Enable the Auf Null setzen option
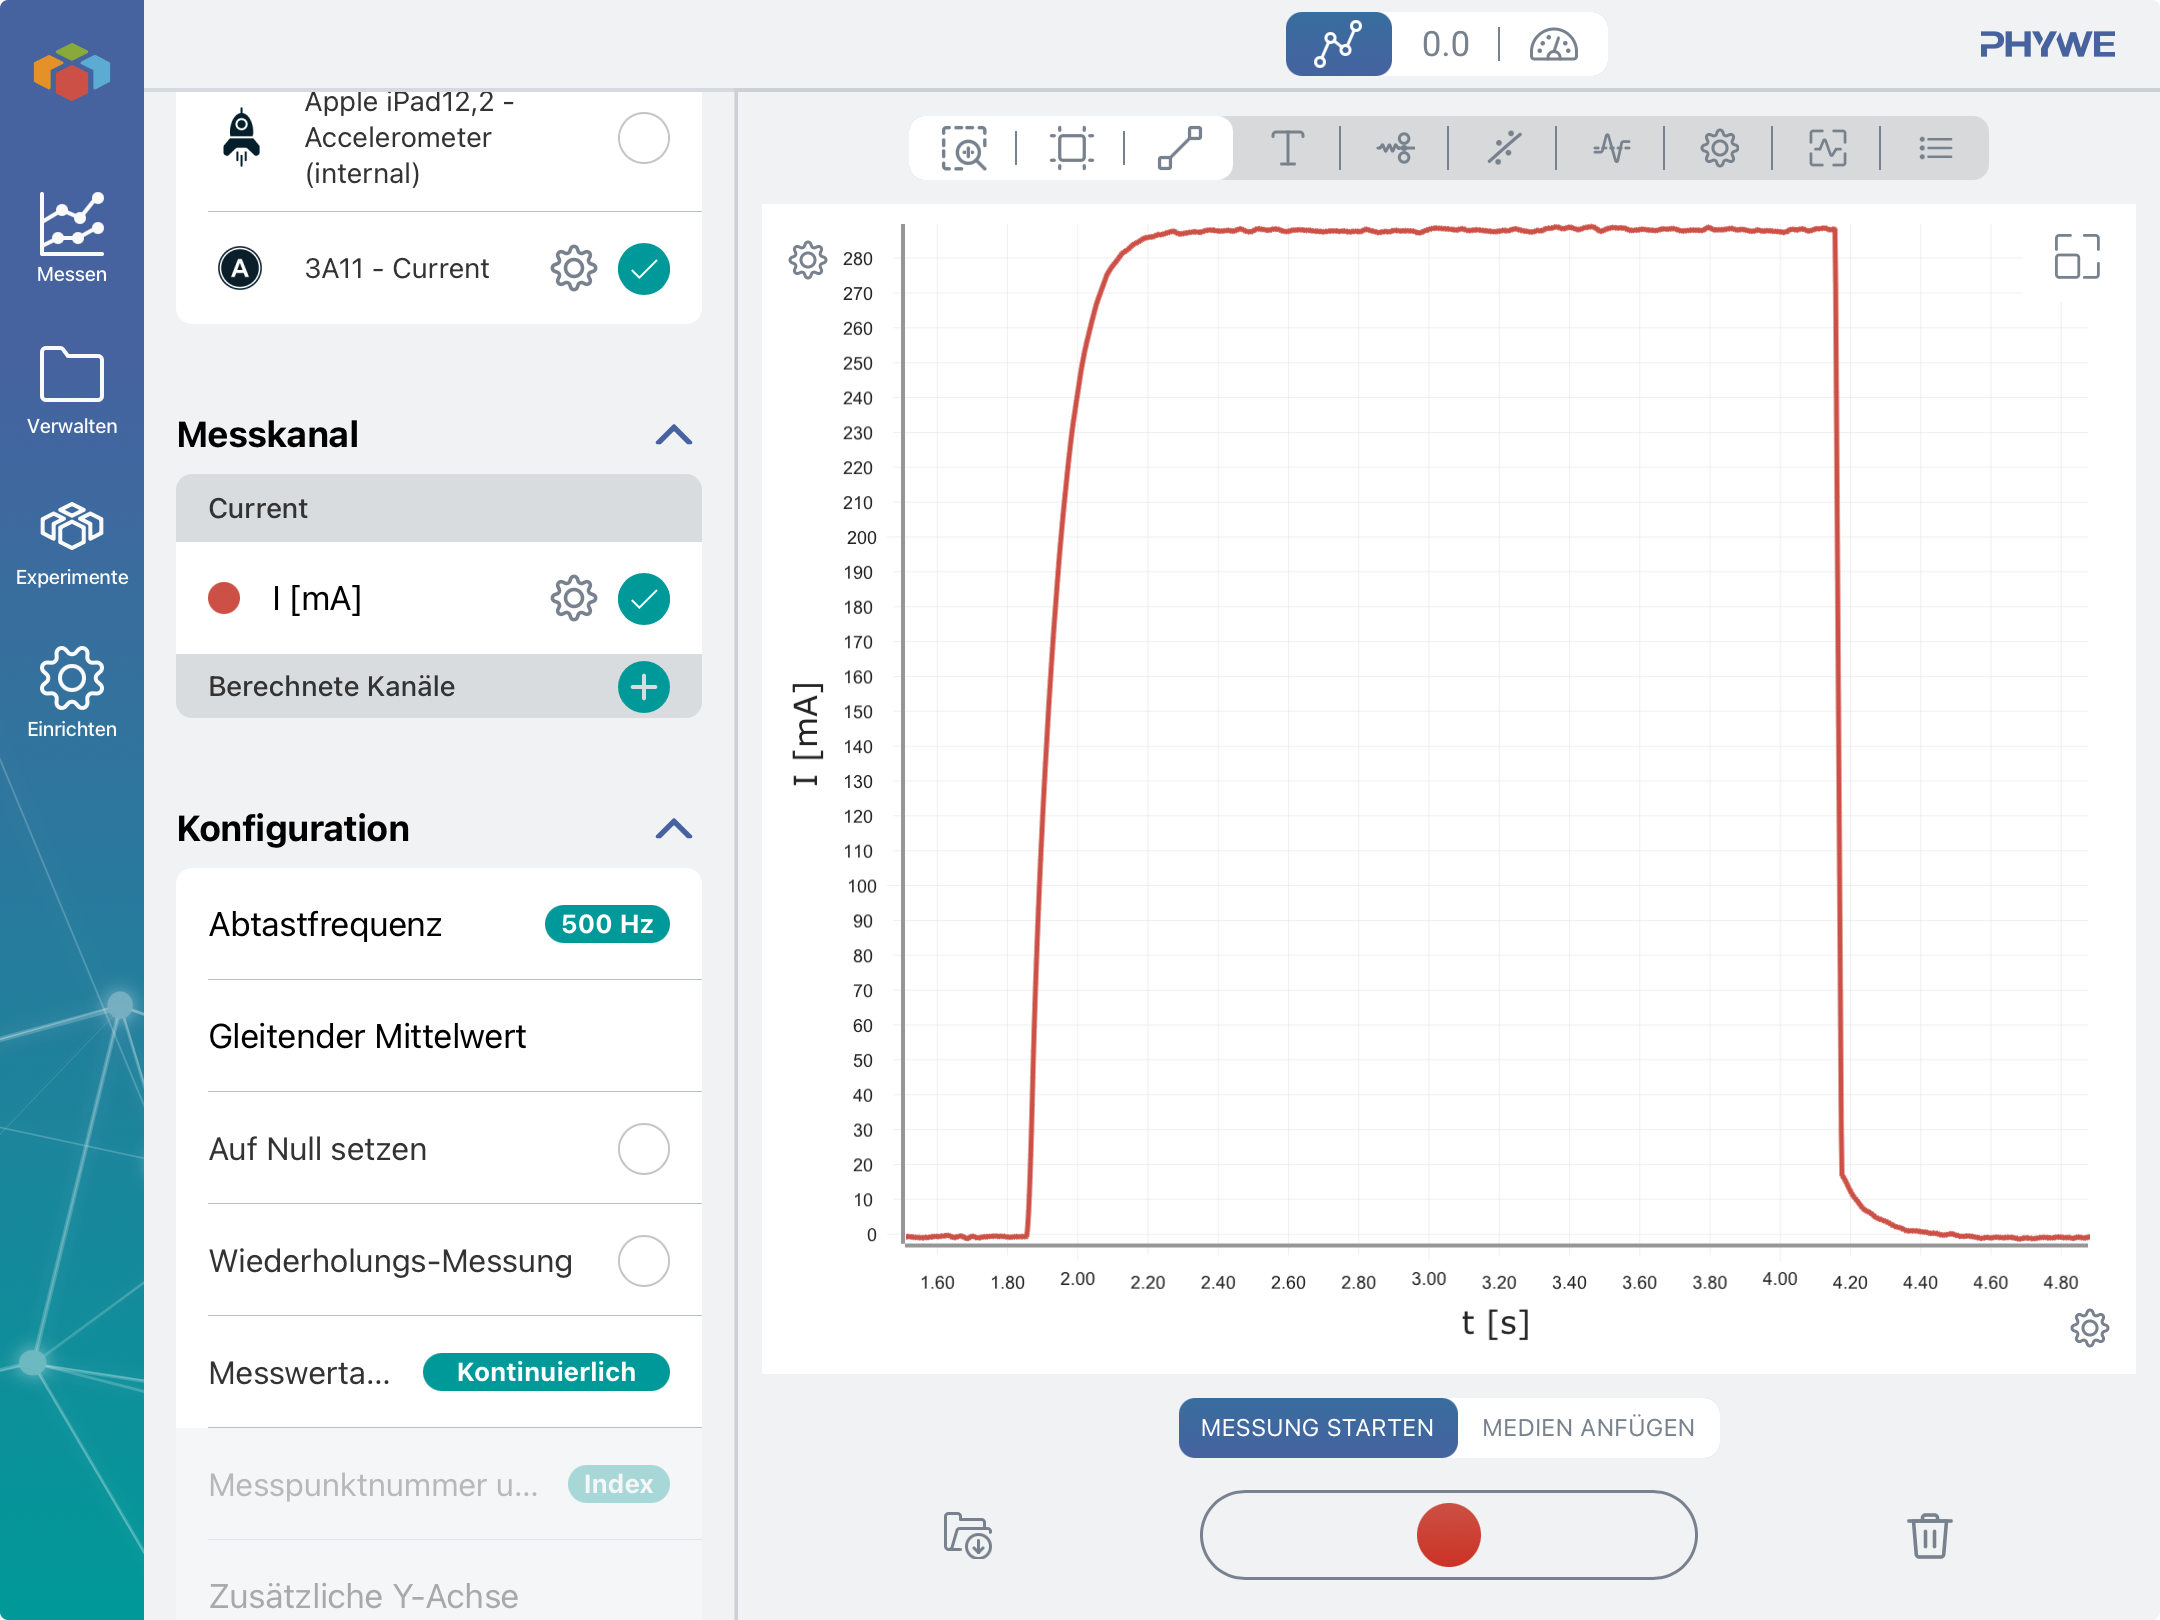 click(643, 1149)
